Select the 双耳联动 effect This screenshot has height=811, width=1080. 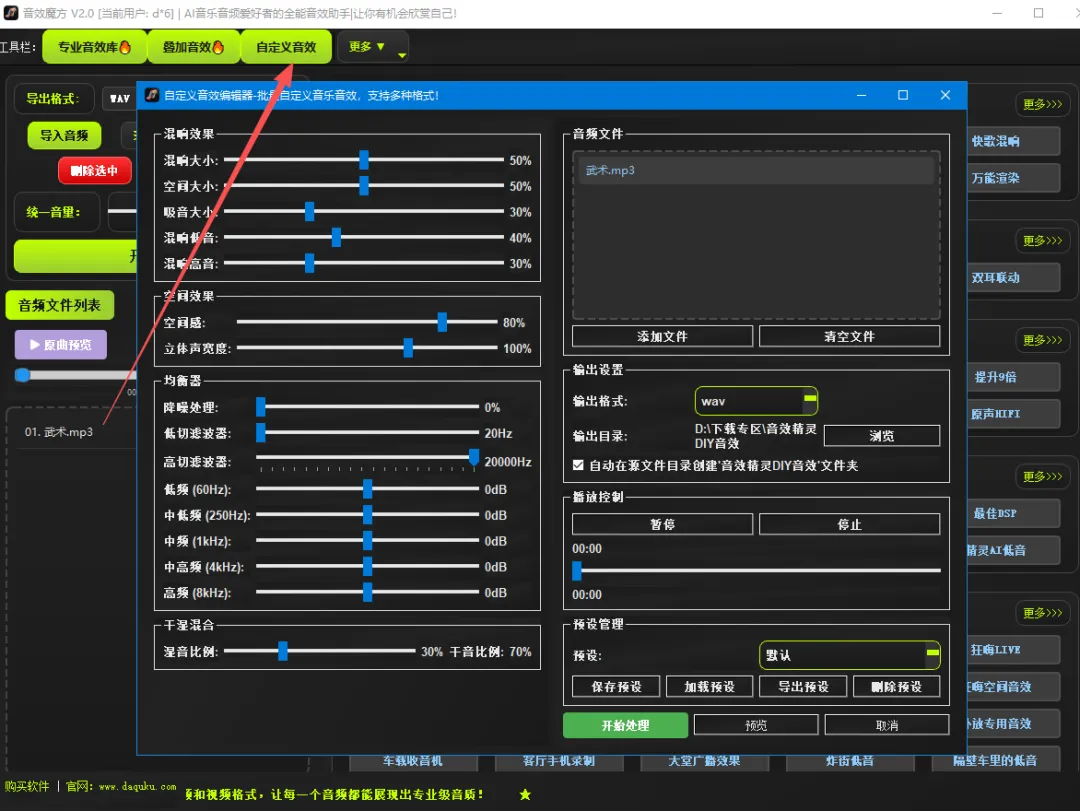click(x=1013, y=278)
